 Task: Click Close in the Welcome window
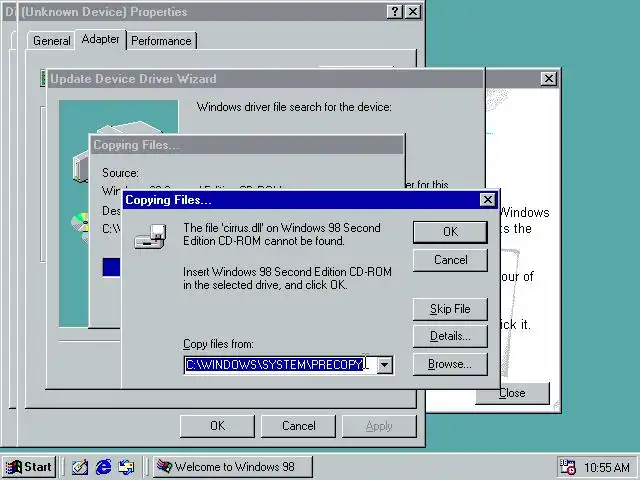coord(512,393)
